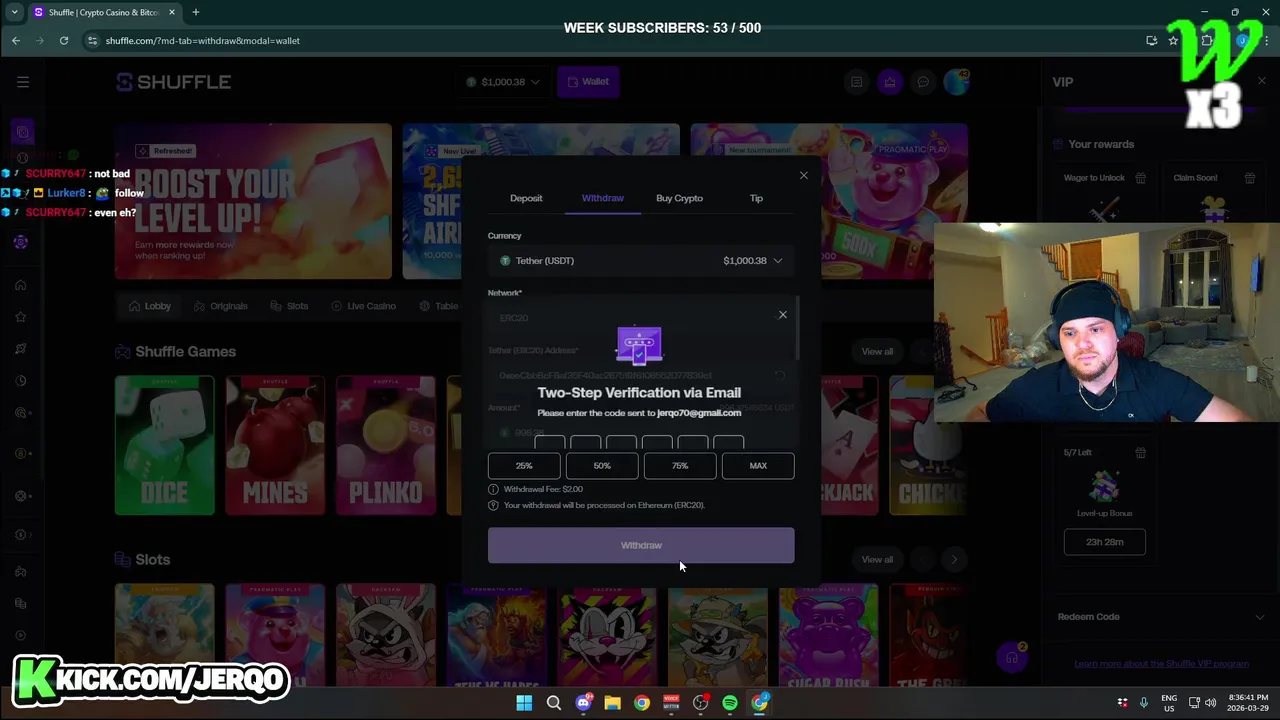Open Spotify from the taskbar
The image size is (1280, 720).
tap(730, 703)
